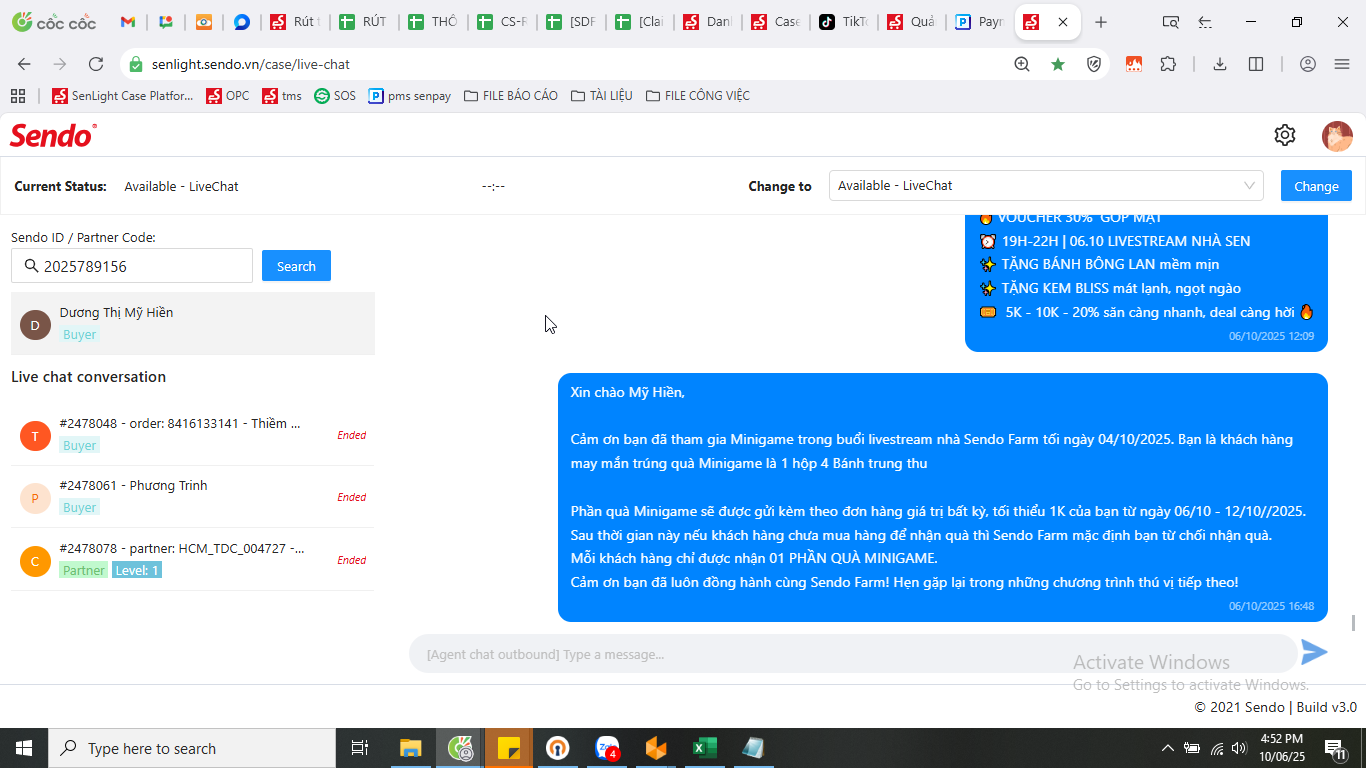Viewport: 1366px width, 768px height.
Task: Open the browser shield protection icon
Action: point(1094,64)
